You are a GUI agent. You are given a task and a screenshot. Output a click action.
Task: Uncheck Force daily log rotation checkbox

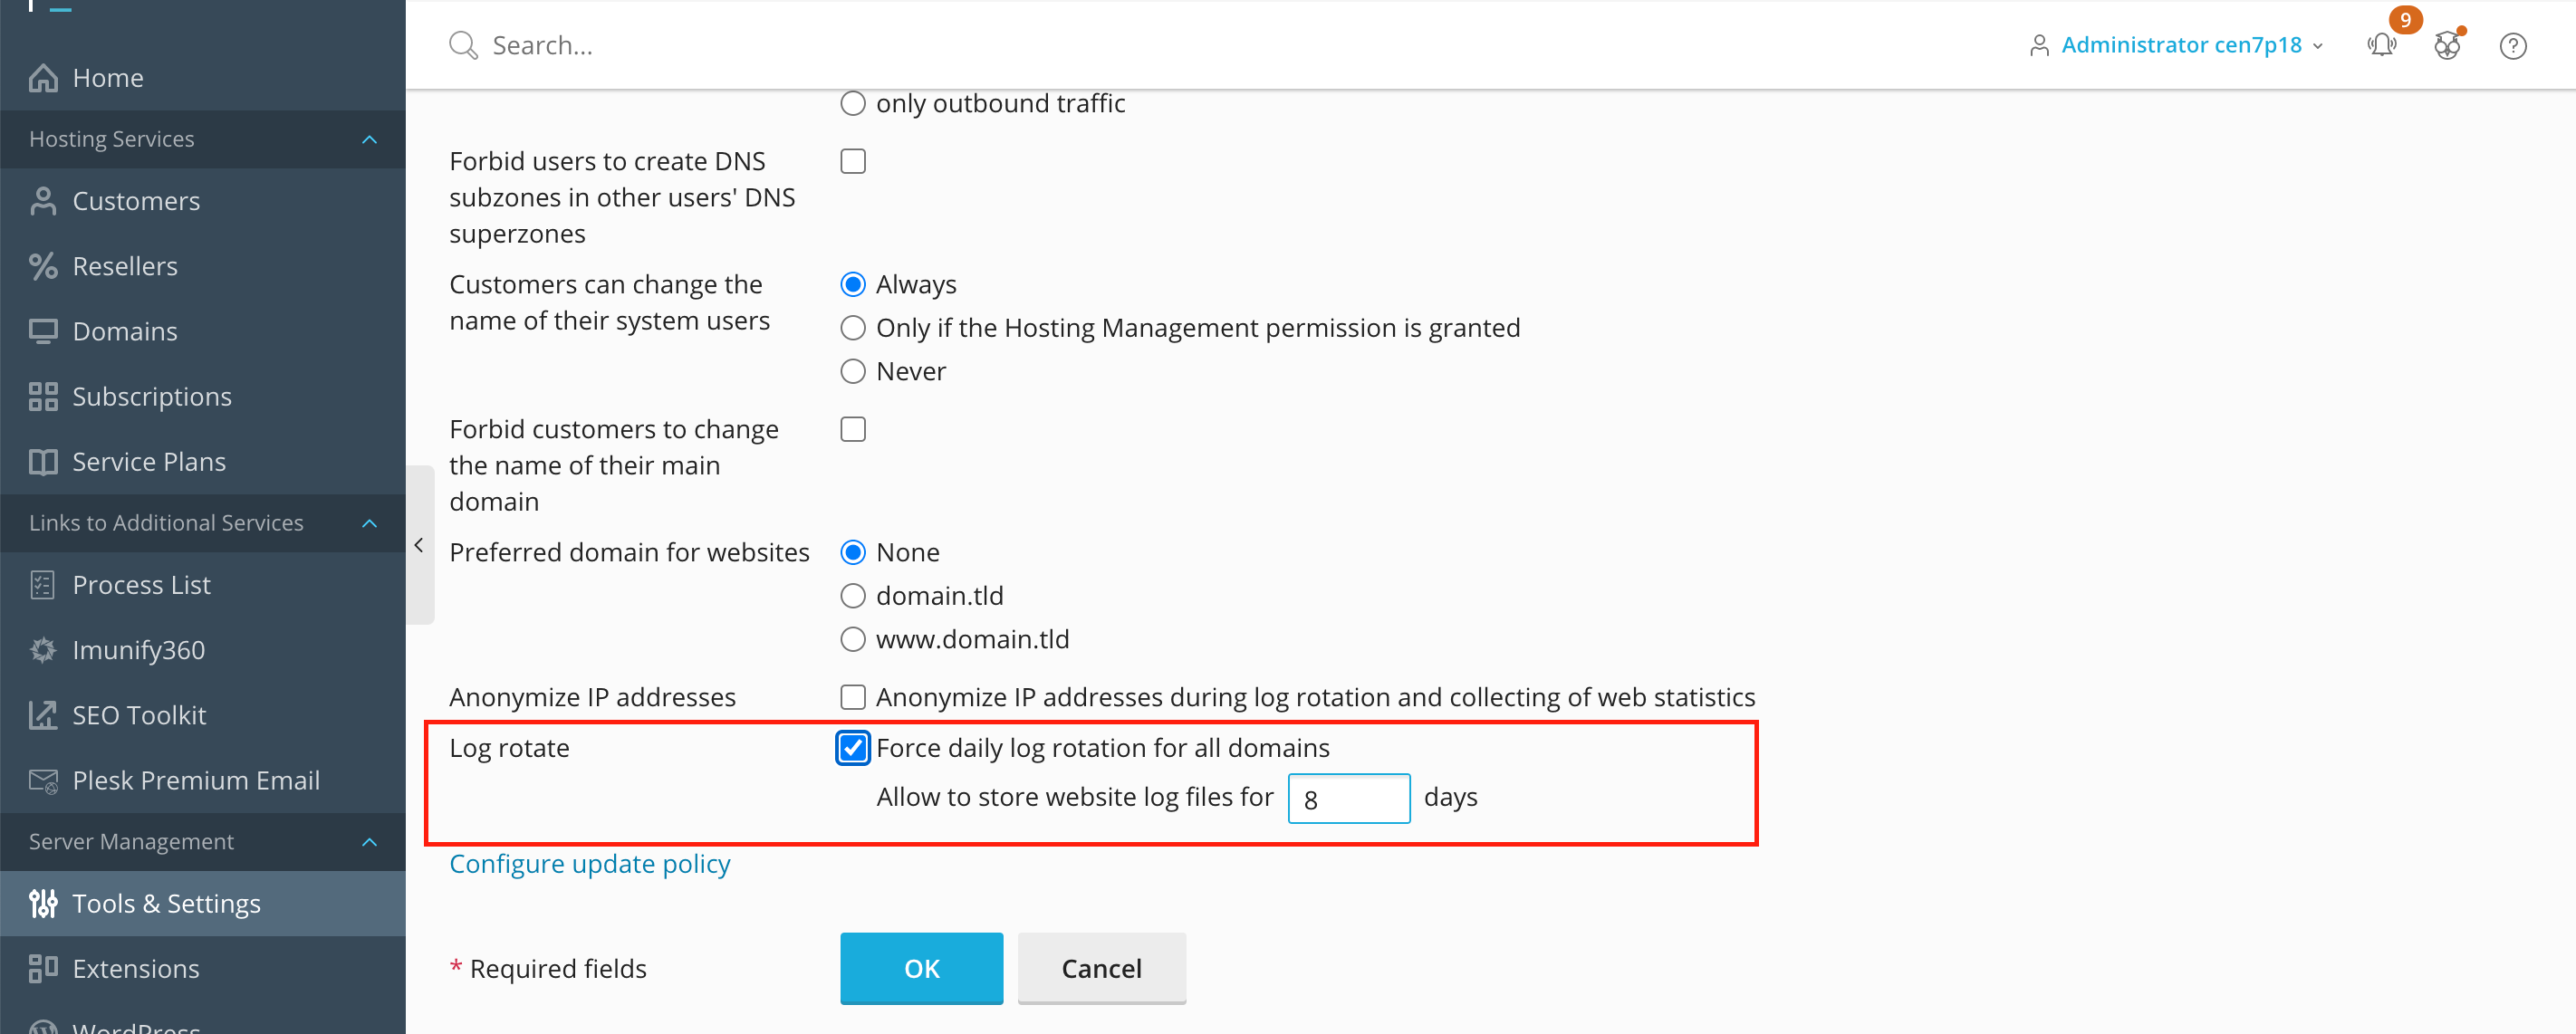[x=853, y=748]
